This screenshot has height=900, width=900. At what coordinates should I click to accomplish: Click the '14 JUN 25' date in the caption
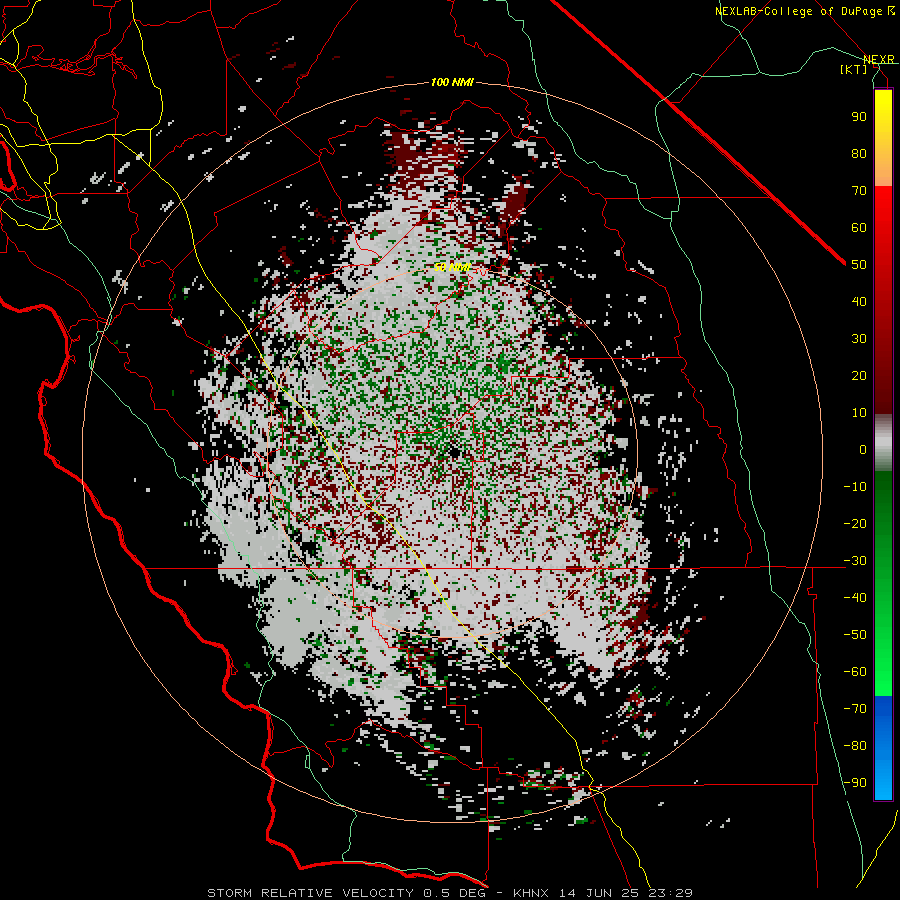(600, 893)
